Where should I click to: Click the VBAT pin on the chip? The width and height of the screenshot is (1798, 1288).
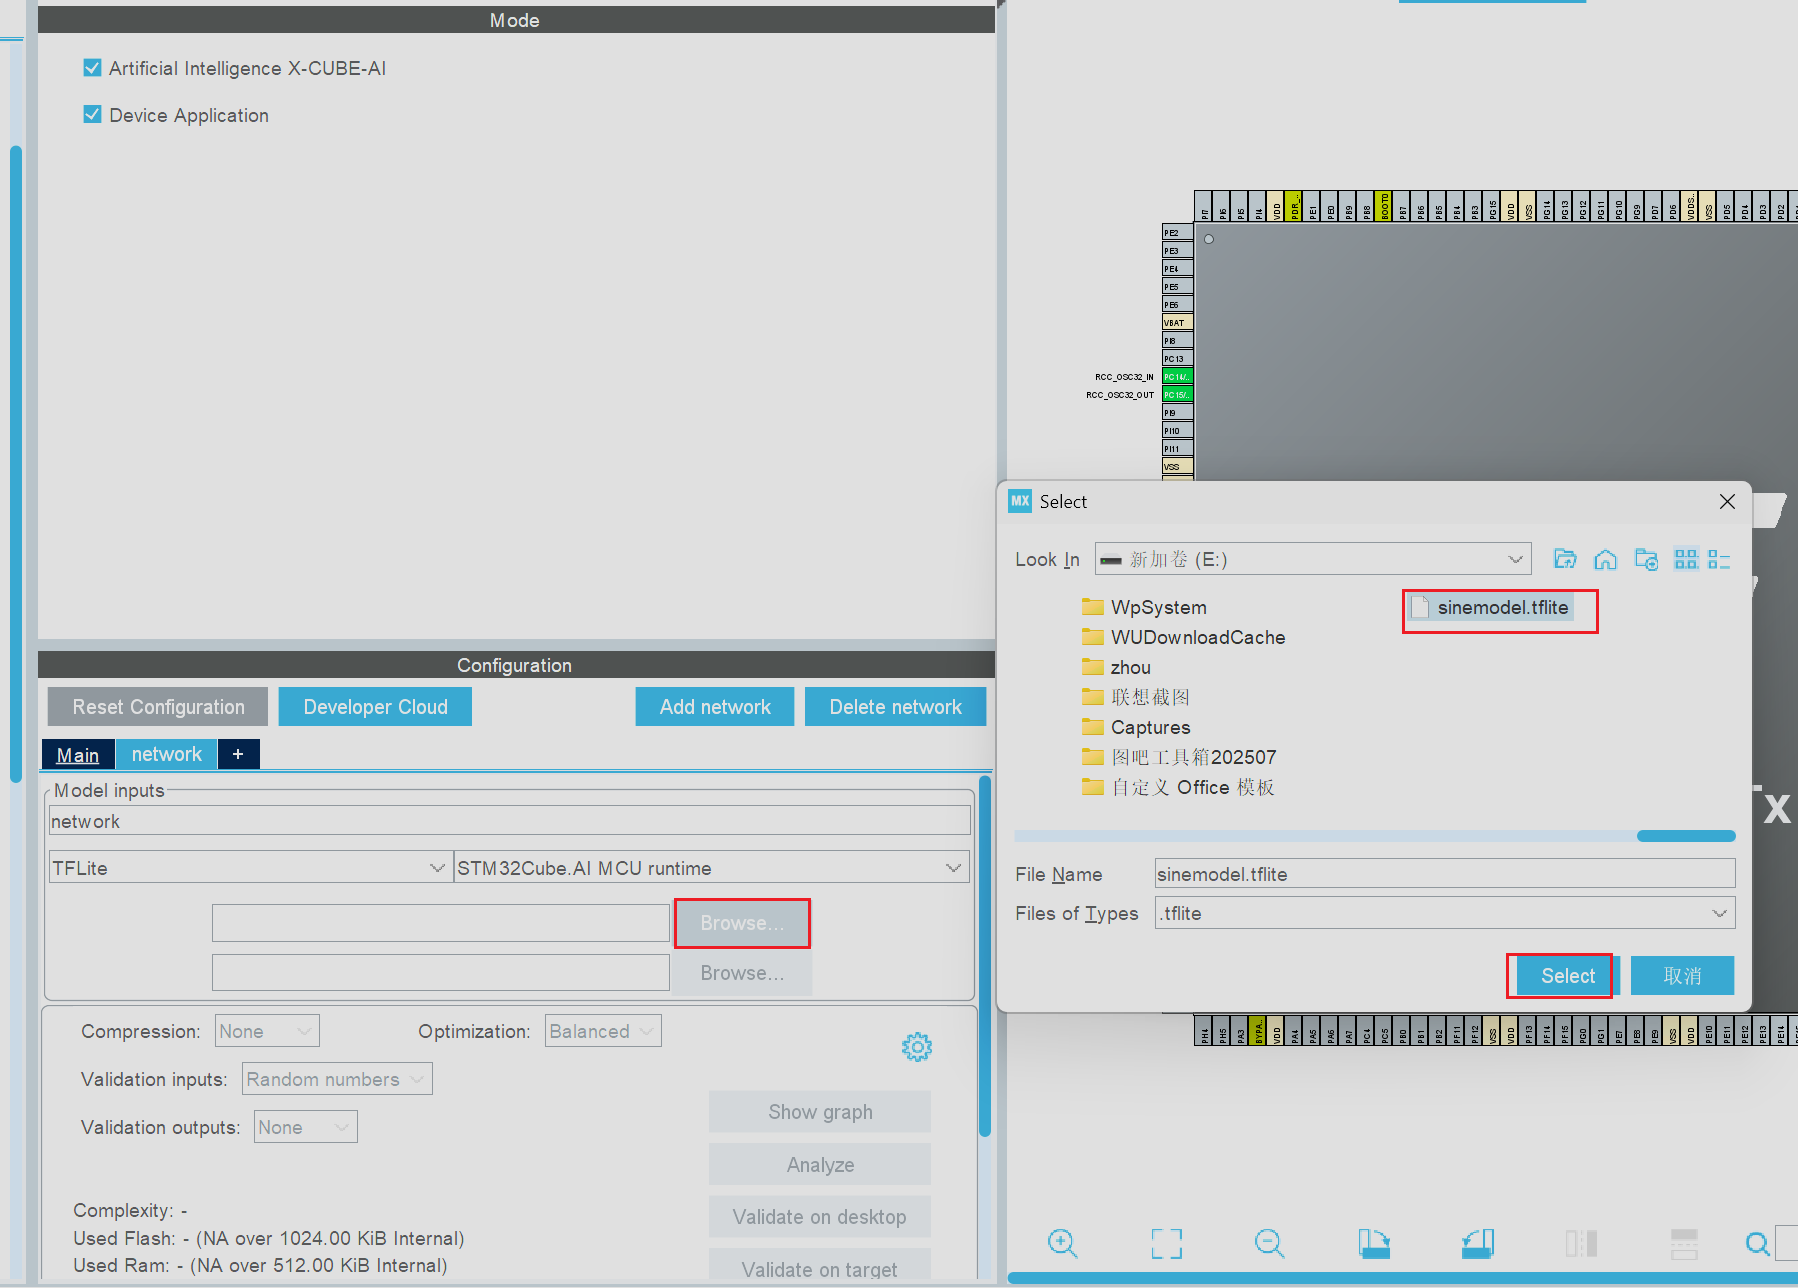pos(1177,323)
